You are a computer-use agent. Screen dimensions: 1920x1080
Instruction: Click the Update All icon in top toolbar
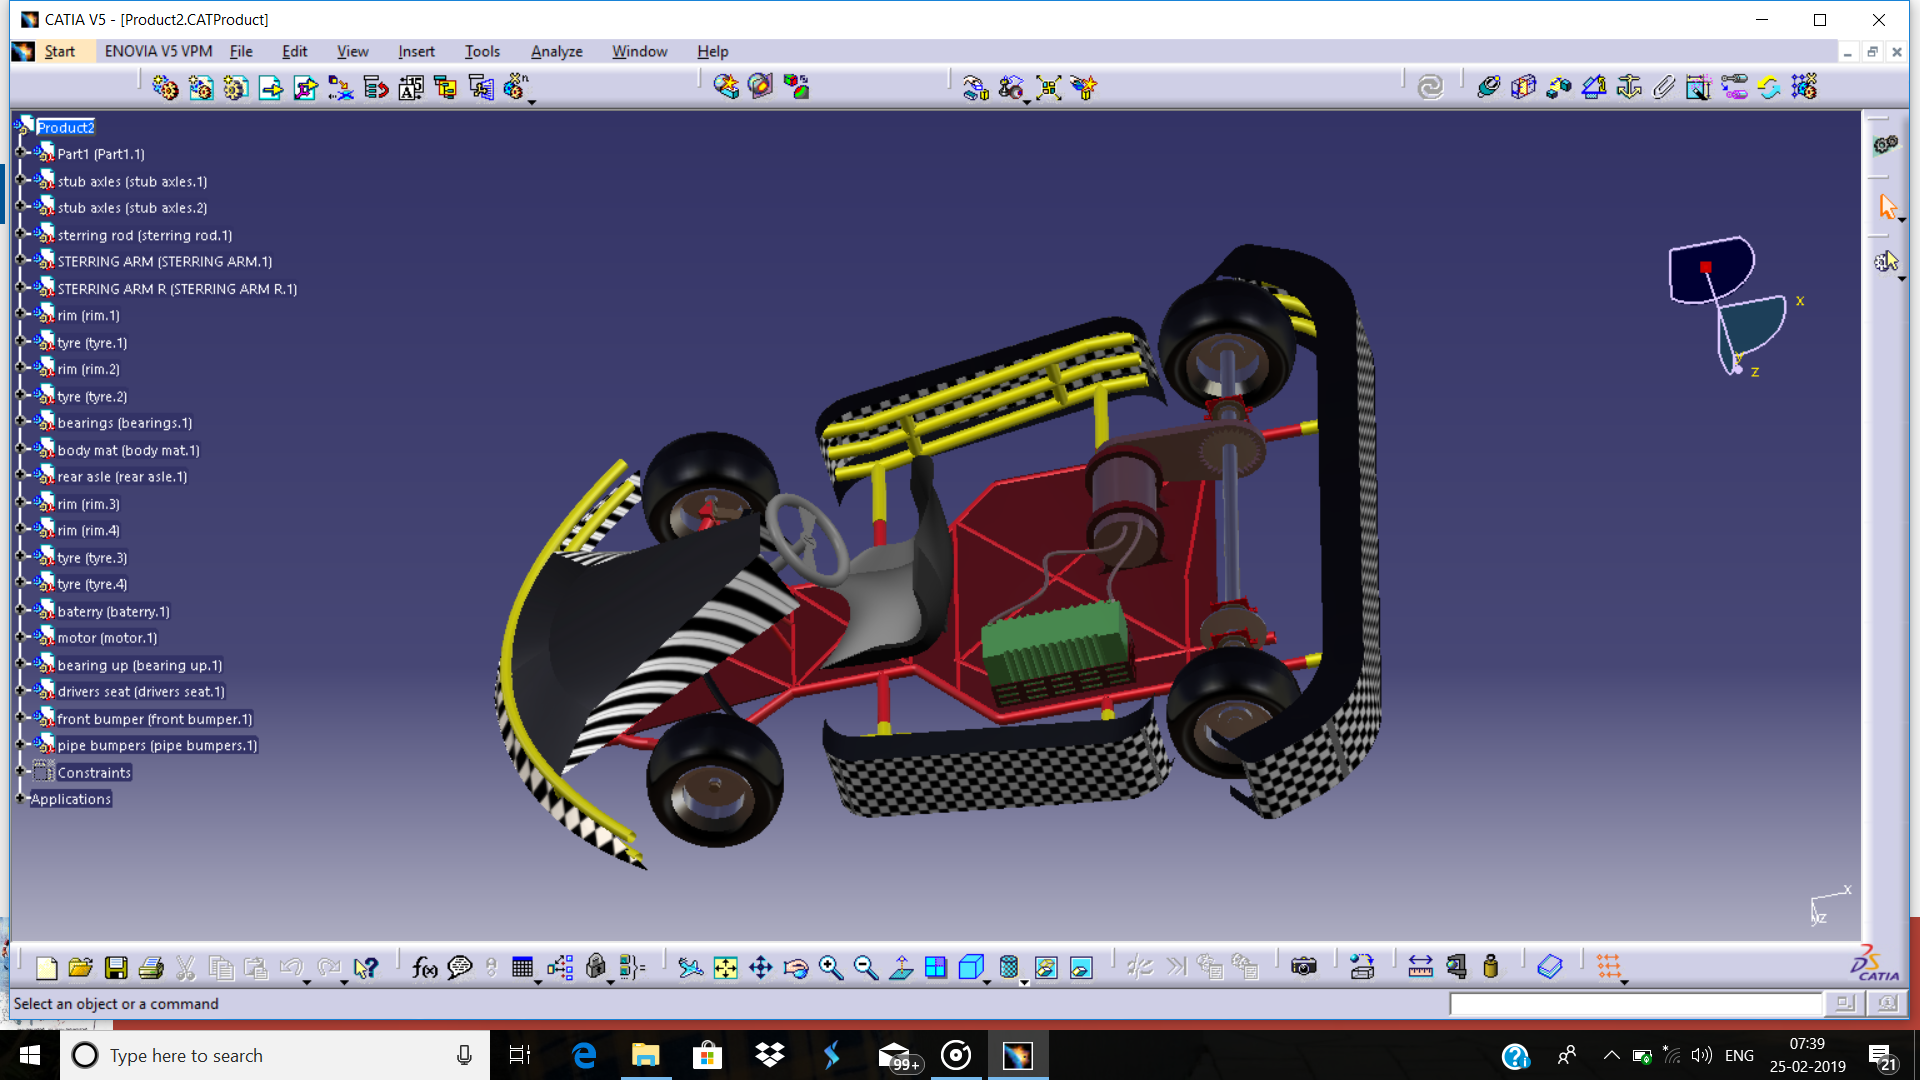pyautogui.click(x=1431, y=88)
